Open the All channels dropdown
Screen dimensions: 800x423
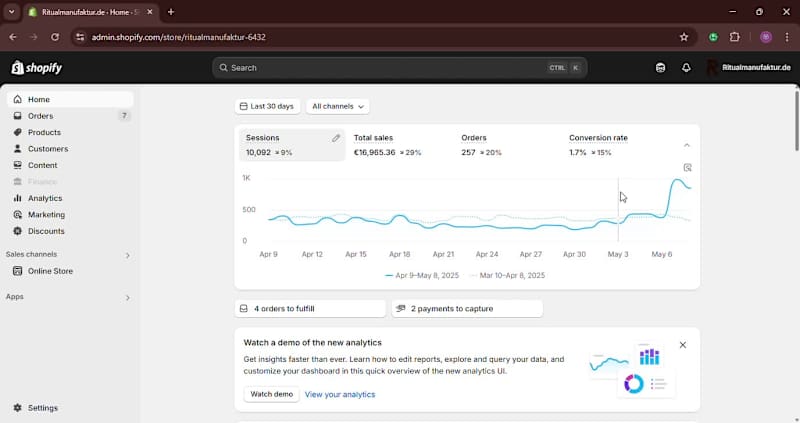(x=338, y=106)
